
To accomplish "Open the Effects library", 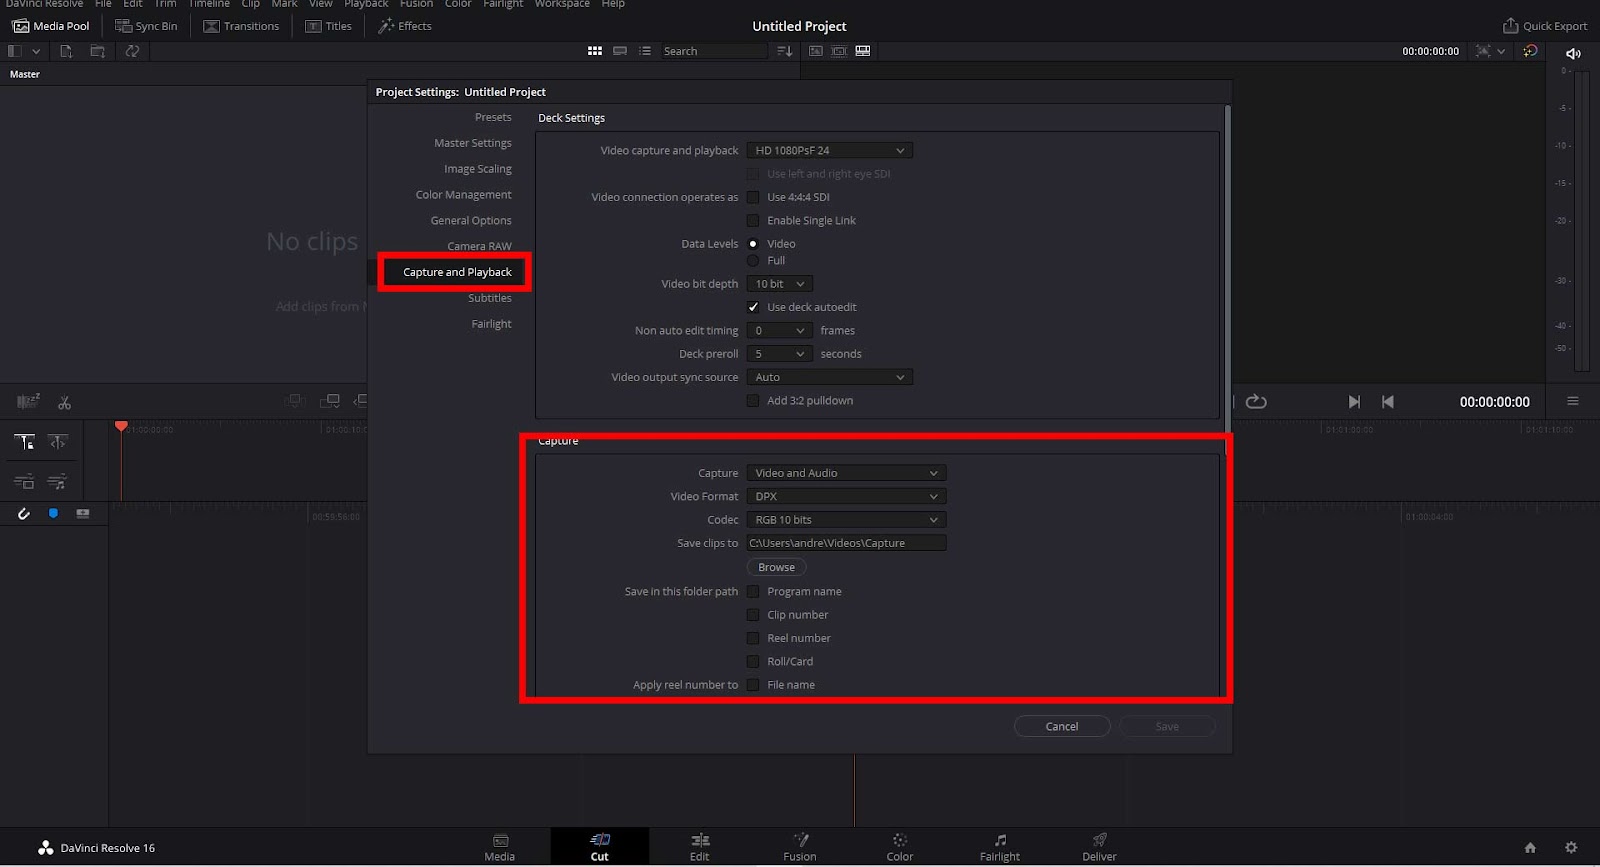I will click(405, 26).
